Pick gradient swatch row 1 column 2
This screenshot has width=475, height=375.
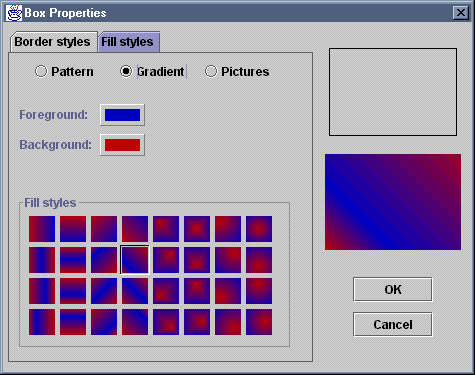coord(73,229)
